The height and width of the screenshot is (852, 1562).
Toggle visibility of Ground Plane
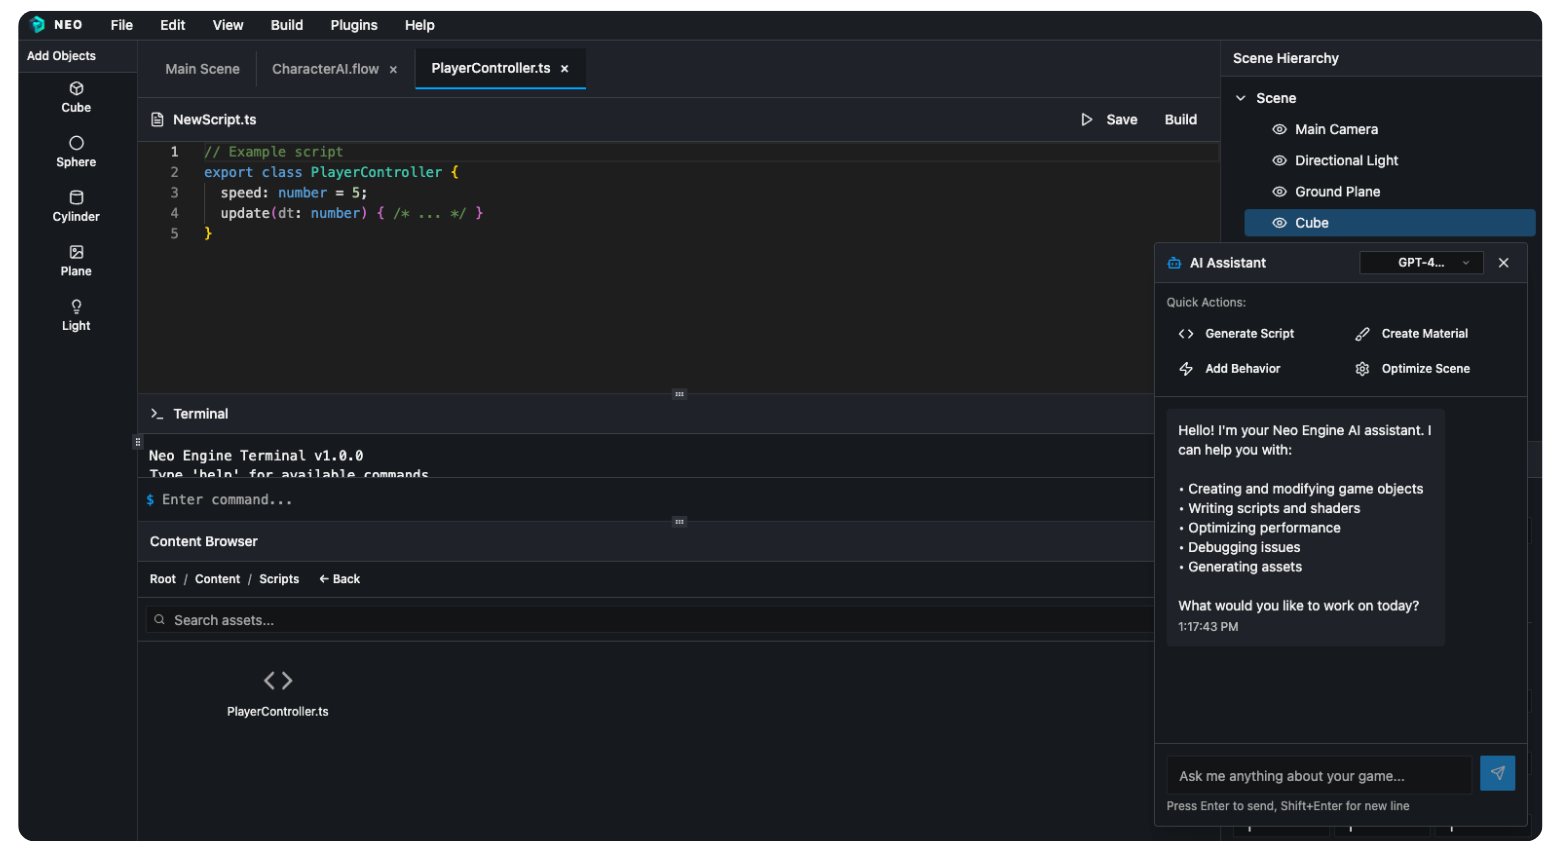(x=1279, y=192)
